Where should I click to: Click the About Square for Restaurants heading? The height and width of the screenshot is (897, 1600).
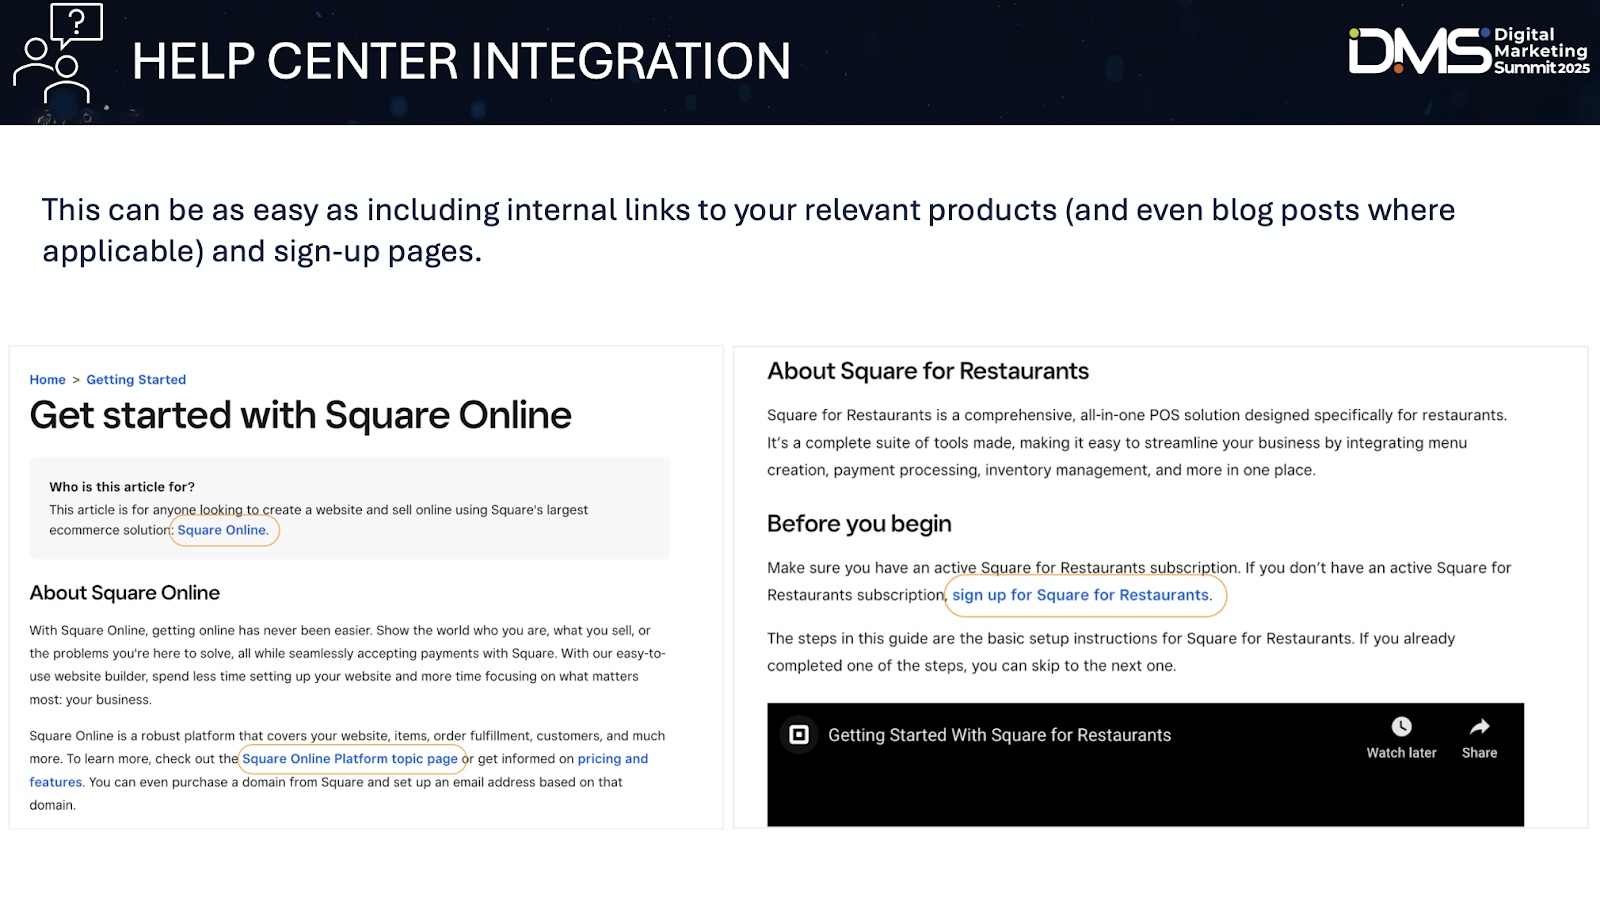[928, 371]
